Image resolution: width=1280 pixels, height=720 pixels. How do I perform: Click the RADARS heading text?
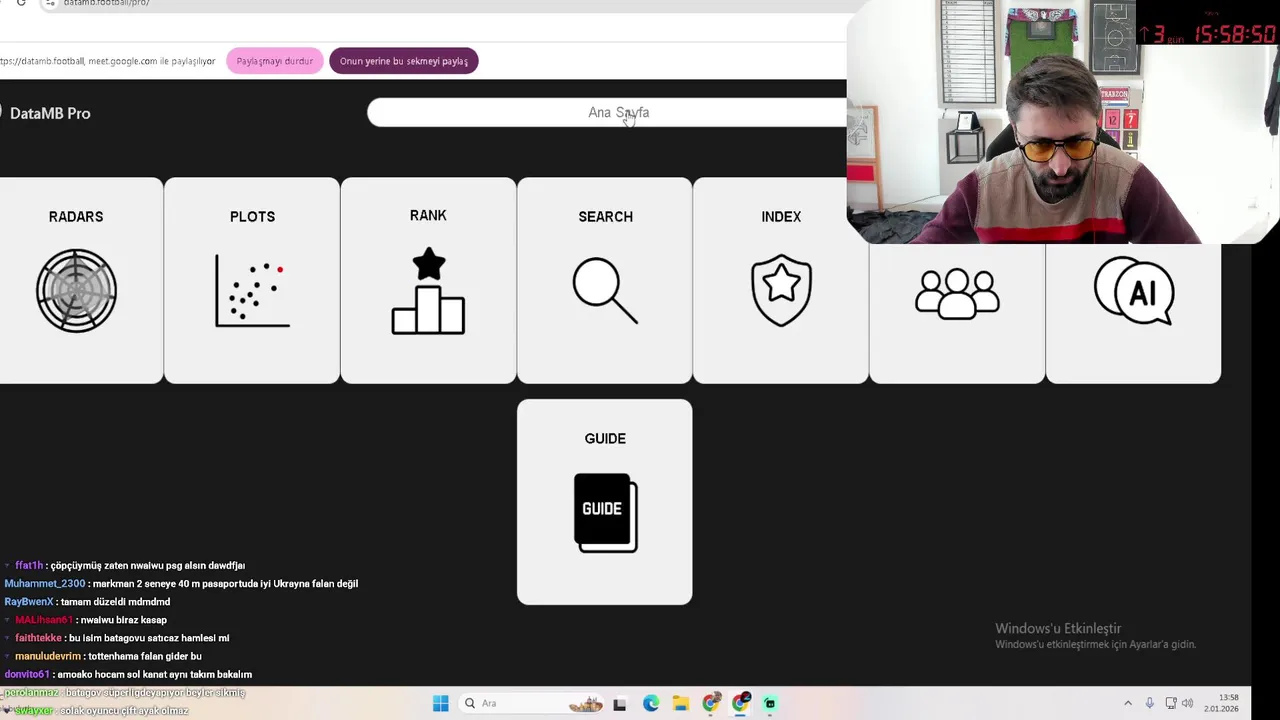click(76, 216)
